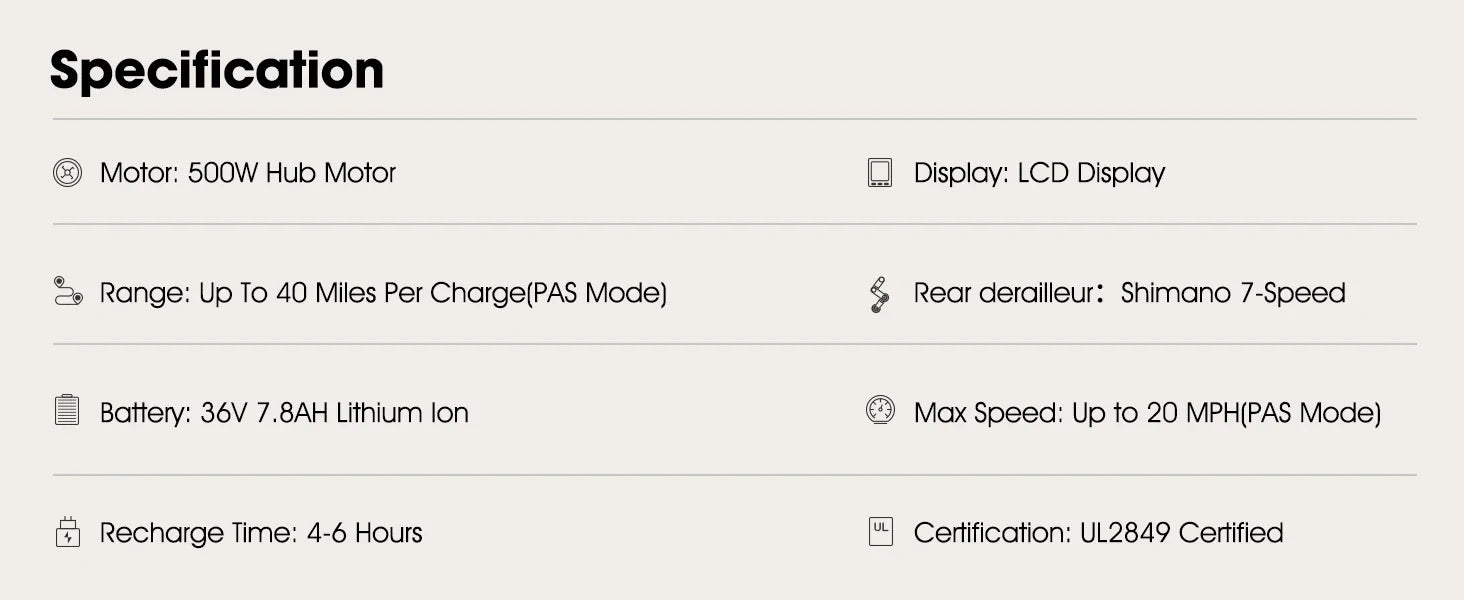
Task: Click the 'Certification' label
Action: point(991,533)
